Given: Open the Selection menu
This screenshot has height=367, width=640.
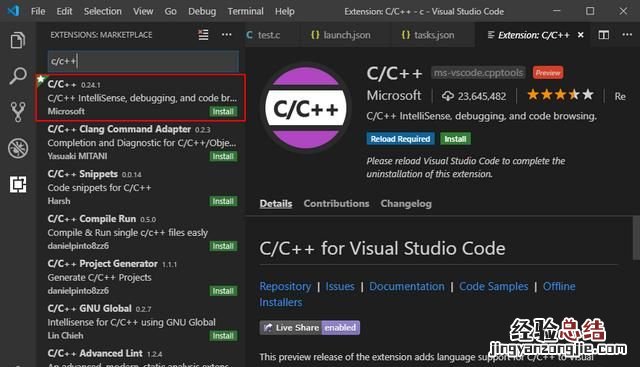Looking at the screenshot, I should (x=103, y=11).
